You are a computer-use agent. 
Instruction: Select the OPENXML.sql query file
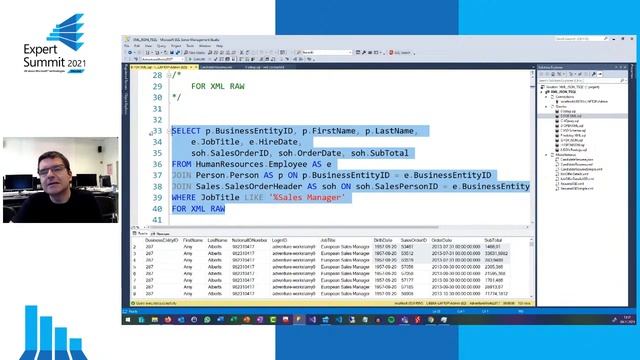[x=571, y=126]
